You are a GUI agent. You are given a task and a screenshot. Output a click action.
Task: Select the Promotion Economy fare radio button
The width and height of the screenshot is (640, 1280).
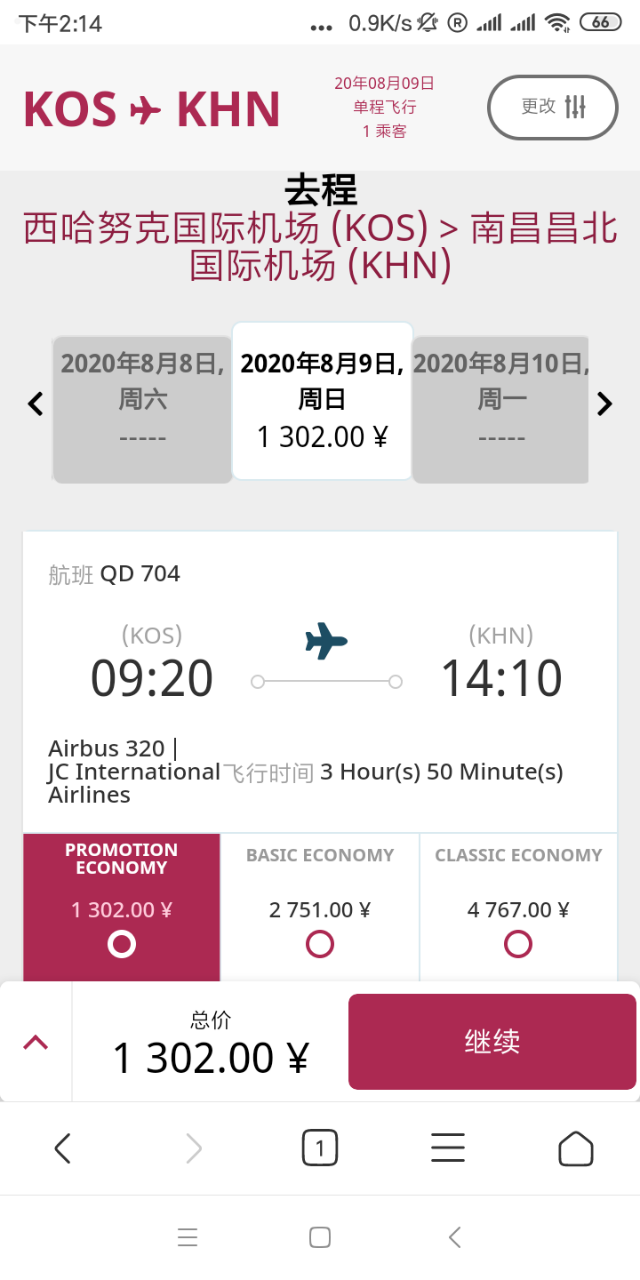tap(121, 943)
